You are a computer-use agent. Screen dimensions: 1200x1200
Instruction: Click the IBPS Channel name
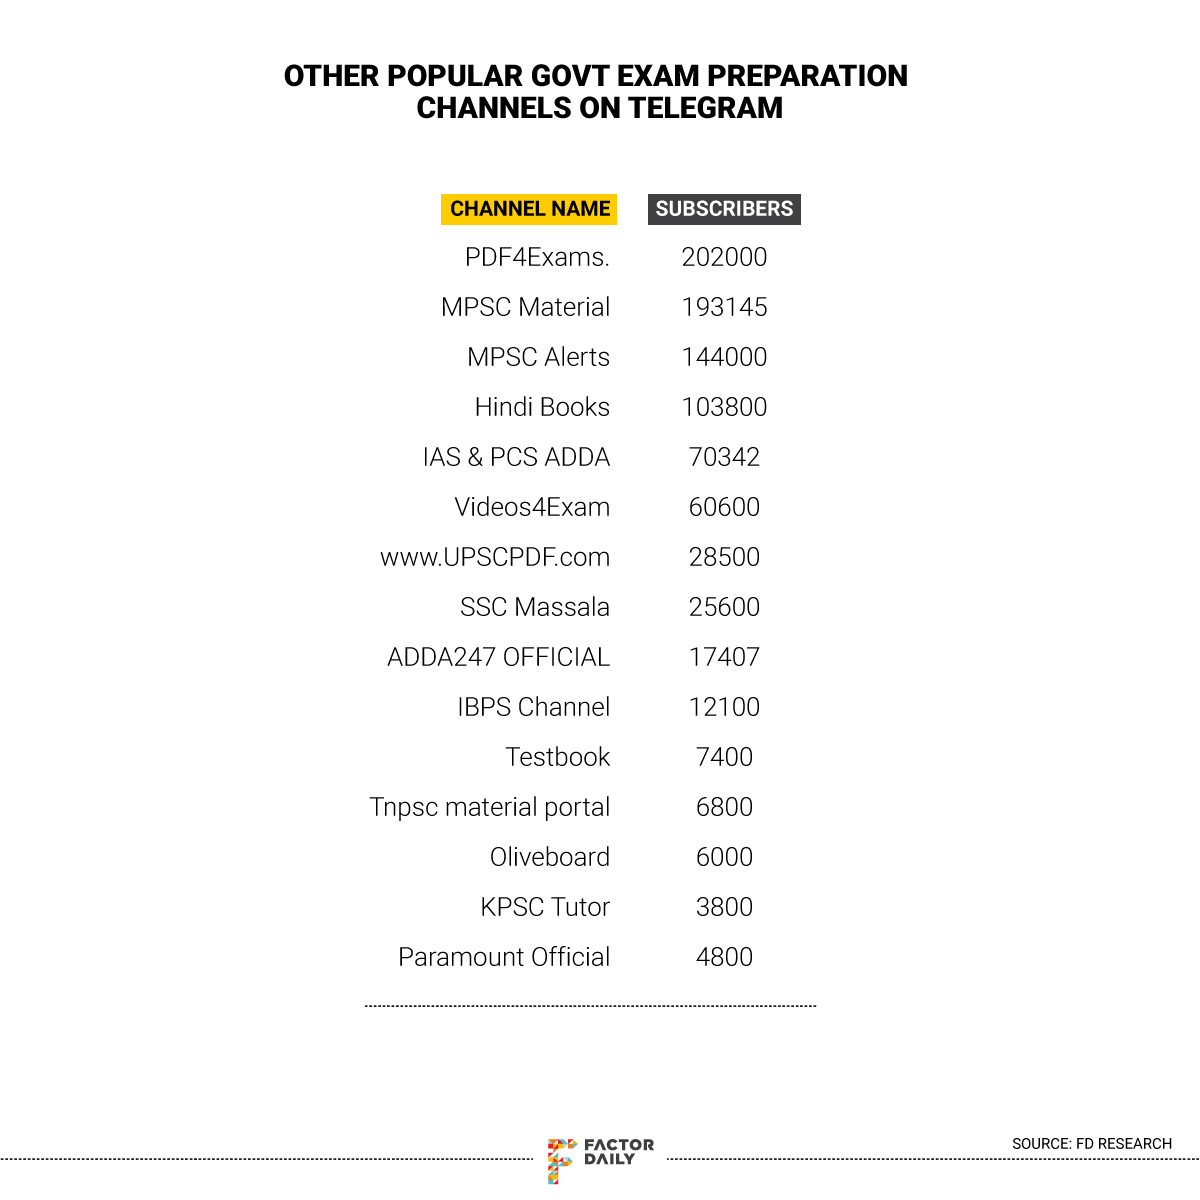(533, 707)
